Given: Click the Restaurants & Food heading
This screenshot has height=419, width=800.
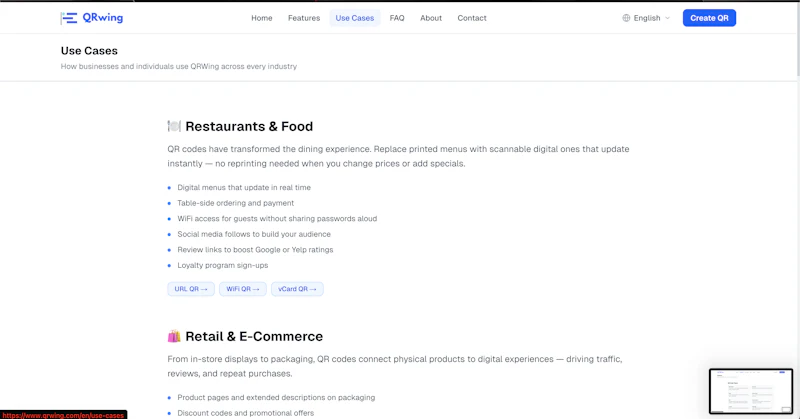Looking at the screenshot, I should pyautogui.click(x=249, y=126).
